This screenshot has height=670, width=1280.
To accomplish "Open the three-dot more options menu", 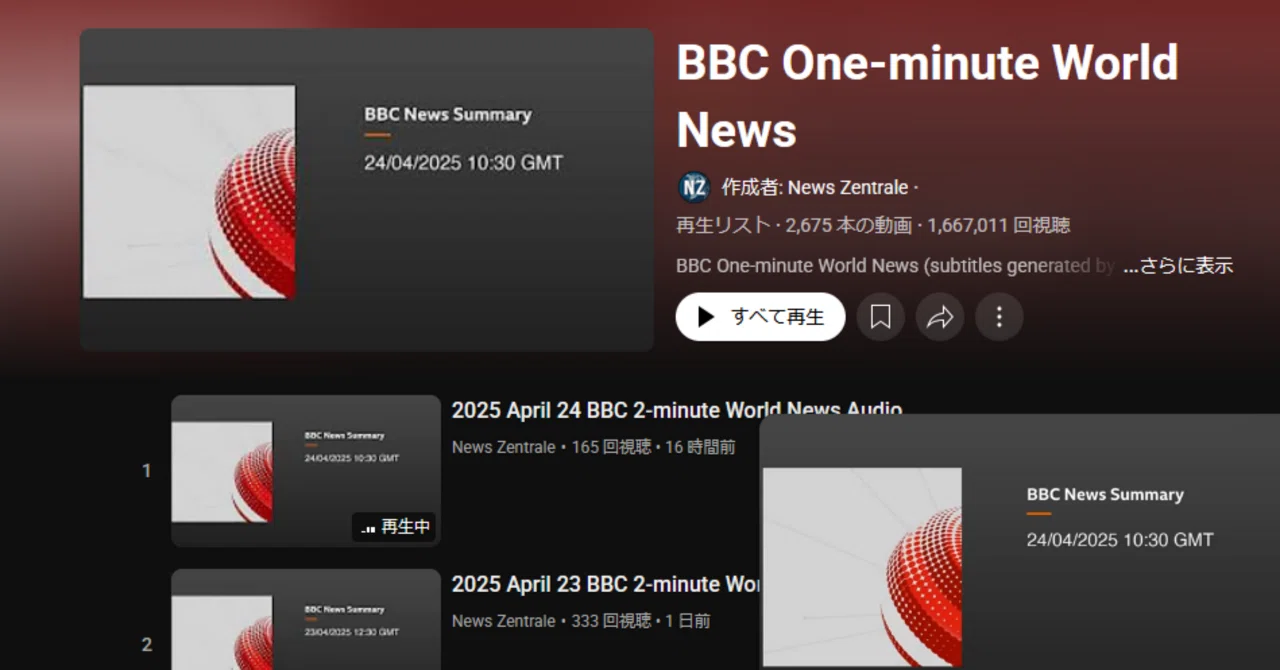I will [999, 317].
